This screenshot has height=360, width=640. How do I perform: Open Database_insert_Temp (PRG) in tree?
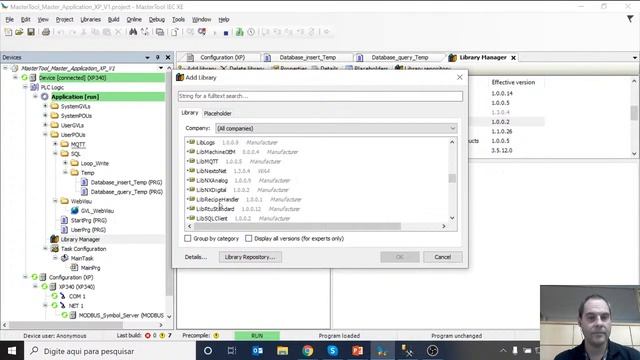126,182
